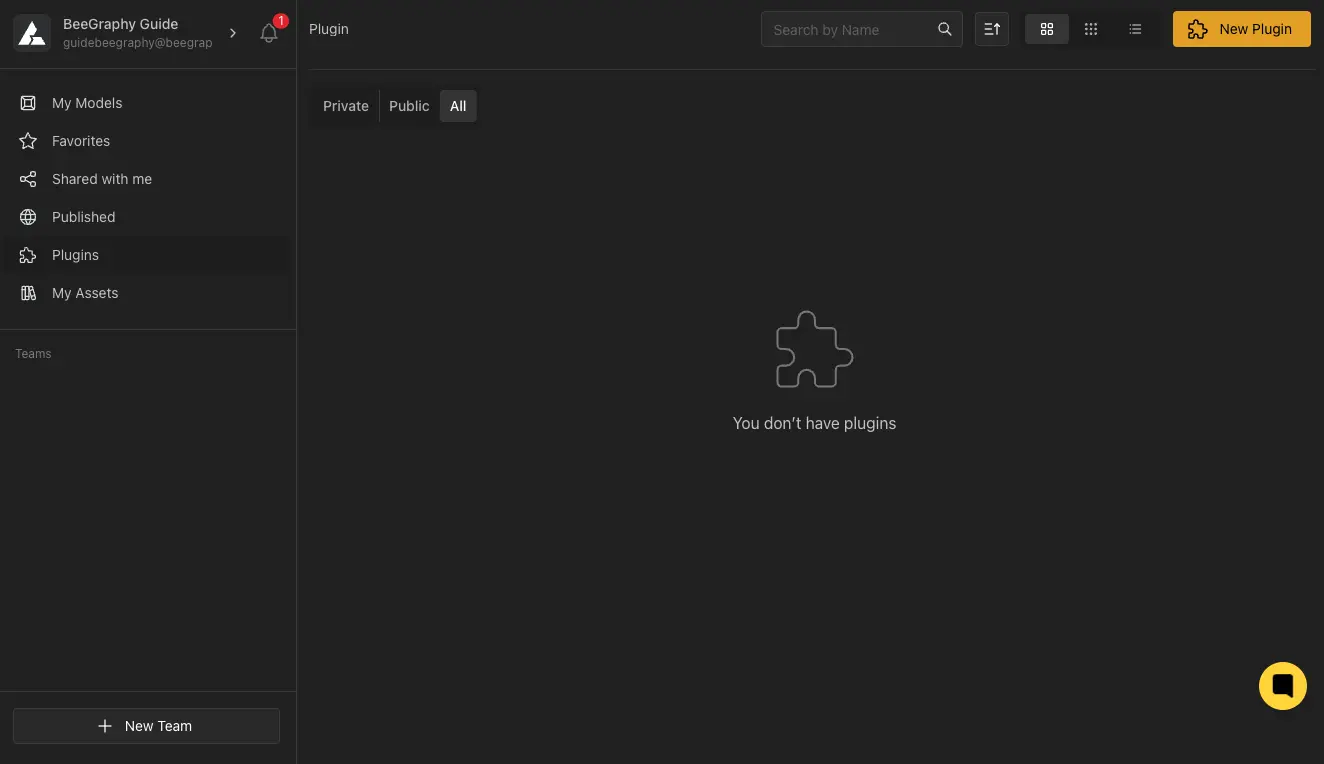1324x764 pixels.
Task: Select the Public filter tab
Action: coord(409,106)
